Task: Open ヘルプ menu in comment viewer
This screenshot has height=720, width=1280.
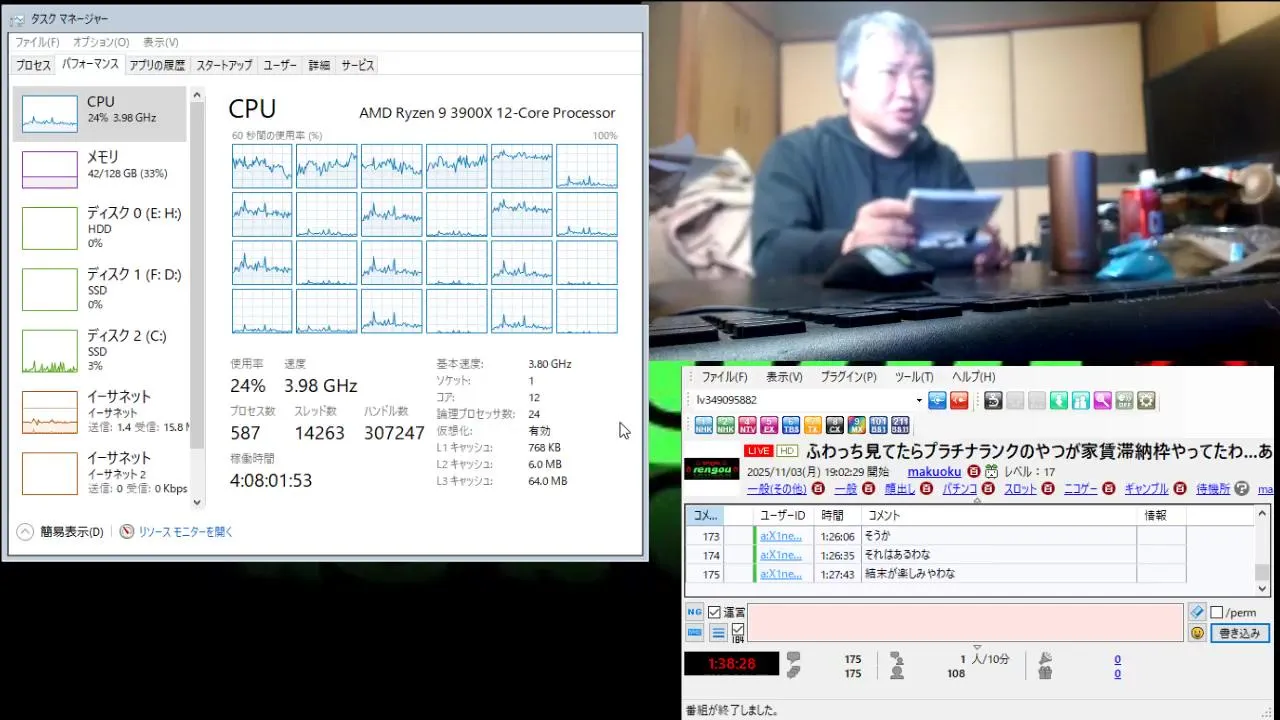Action: pos(973,377)
